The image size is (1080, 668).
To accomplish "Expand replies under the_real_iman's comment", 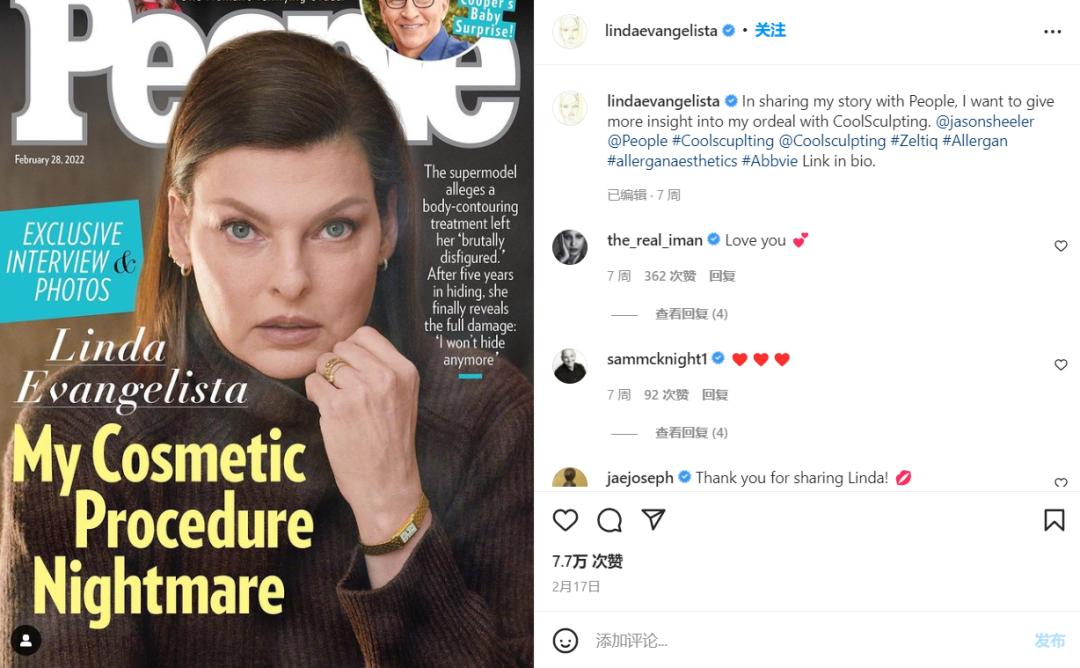I will pyautogui.click(x=691, y=314).
